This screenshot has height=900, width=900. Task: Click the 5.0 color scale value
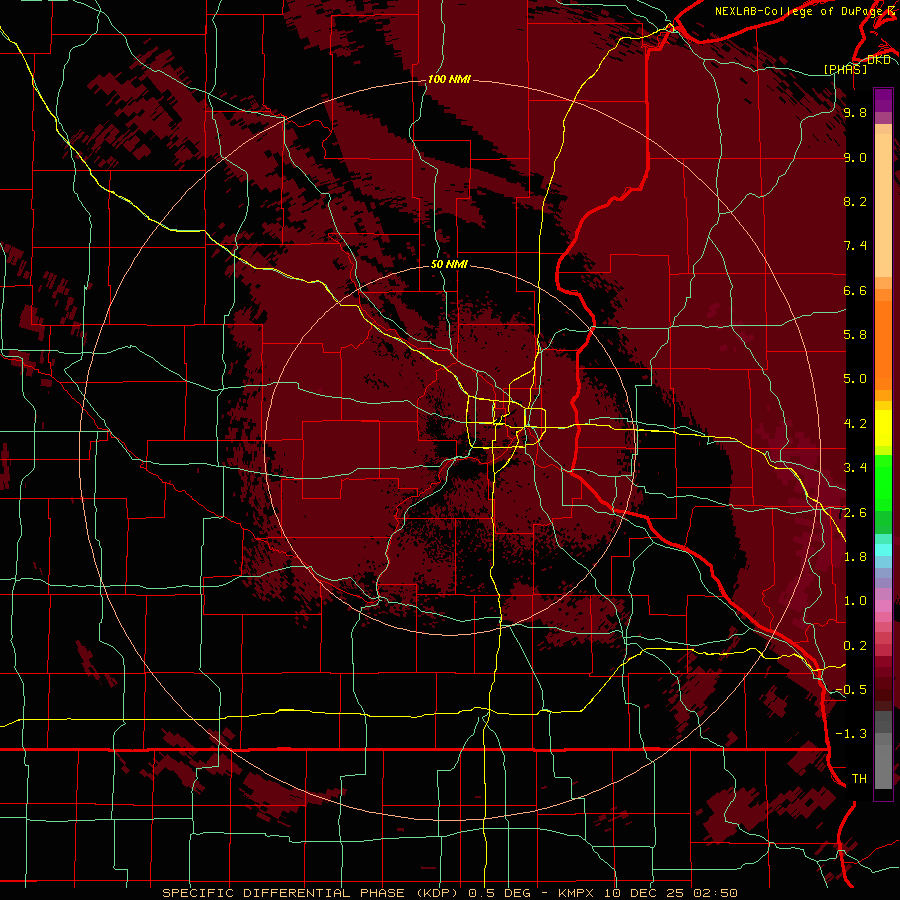(x=855, y=379)
